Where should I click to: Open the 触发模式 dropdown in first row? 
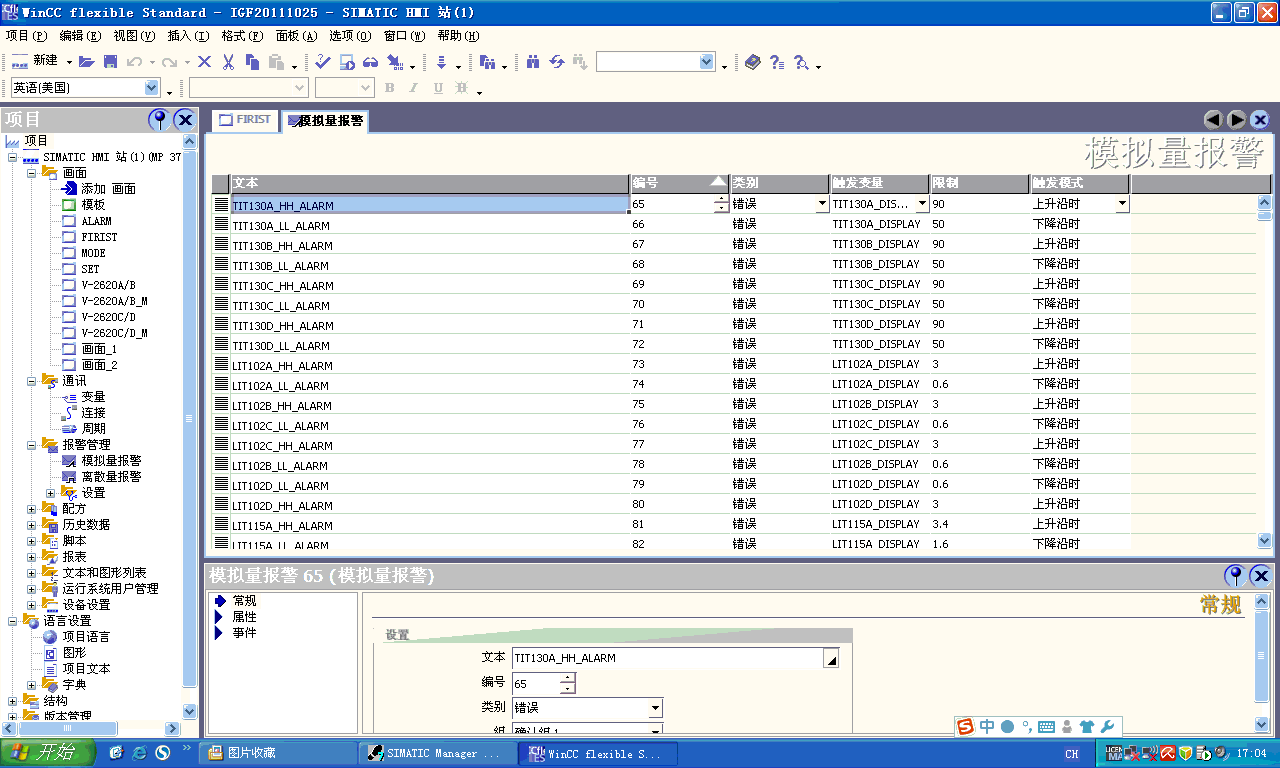point(1122,204)
